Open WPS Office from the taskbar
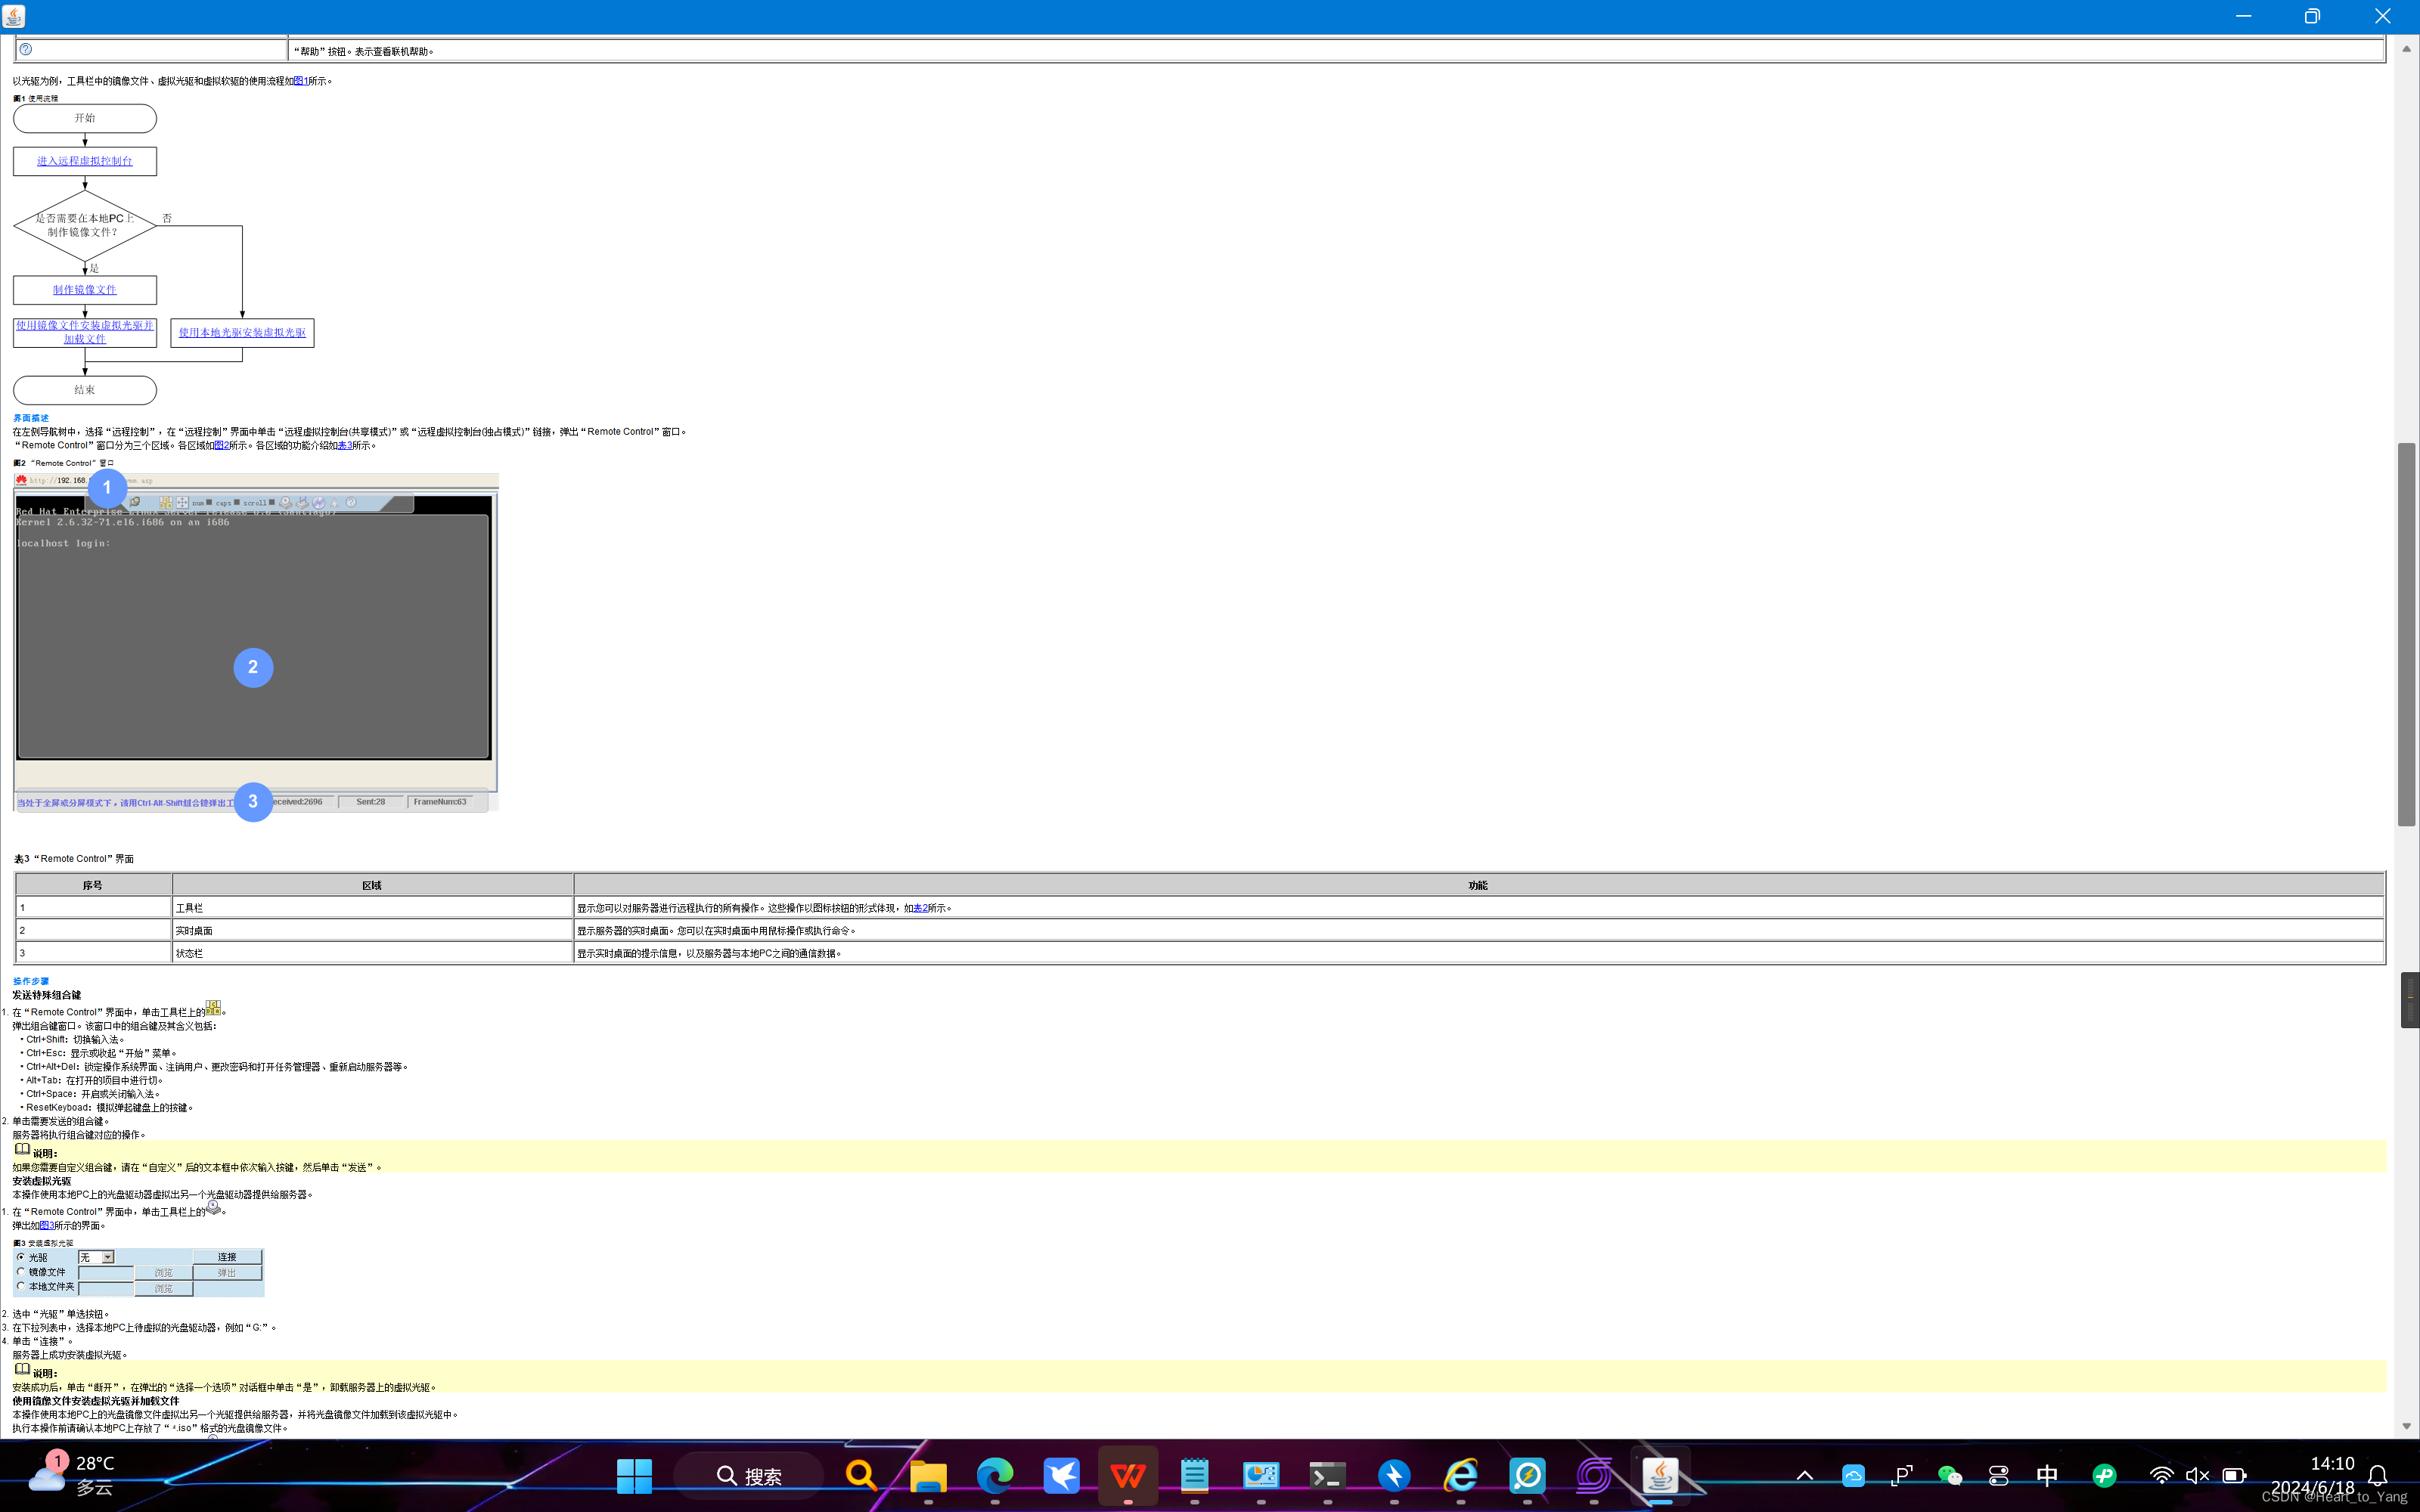Viewport: 2420px width, 1512px height. coord(1127,1475)
